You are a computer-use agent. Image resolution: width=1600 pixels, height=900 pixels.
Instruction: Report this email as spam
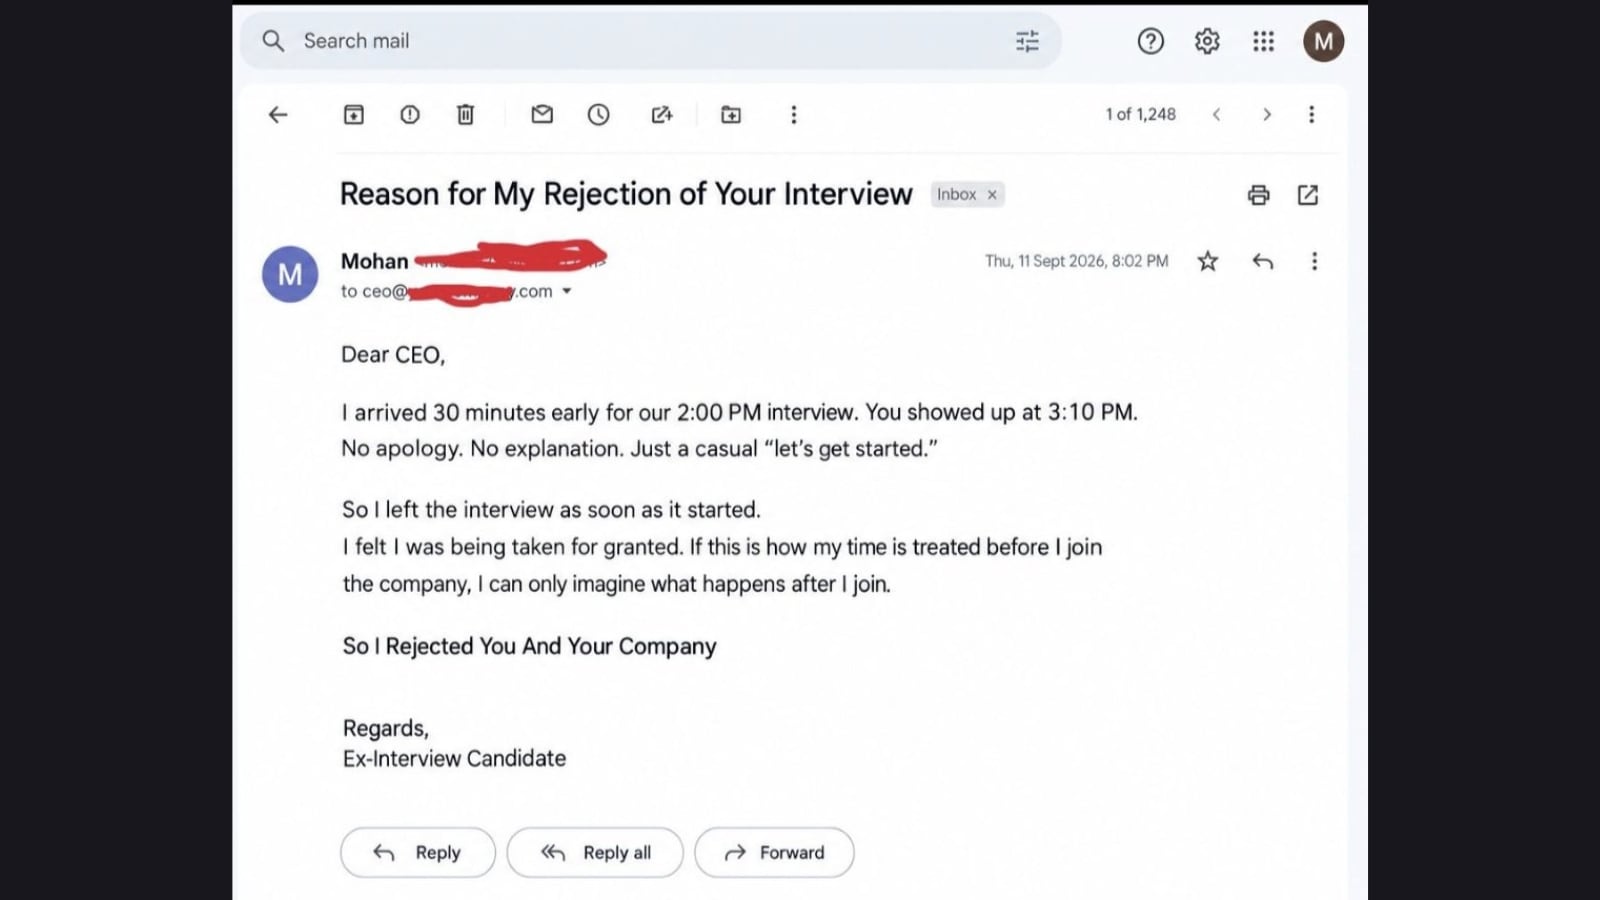pos(410,115)
